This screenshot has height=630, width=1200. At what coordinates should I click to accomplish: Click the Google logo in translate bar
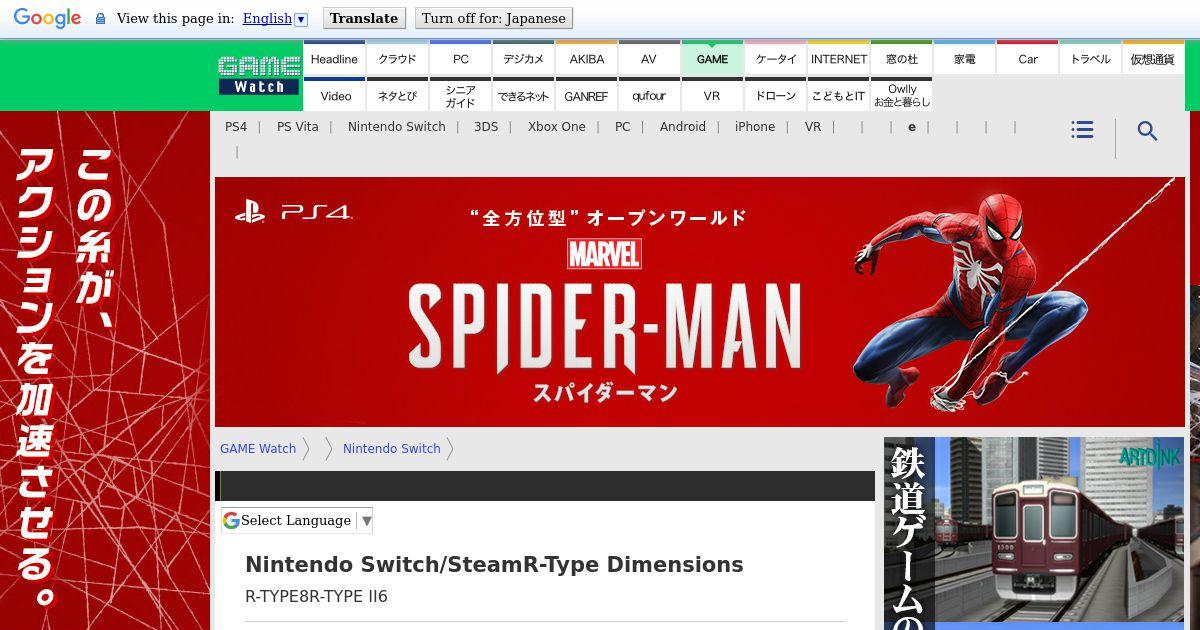click(x=47, y=18)
